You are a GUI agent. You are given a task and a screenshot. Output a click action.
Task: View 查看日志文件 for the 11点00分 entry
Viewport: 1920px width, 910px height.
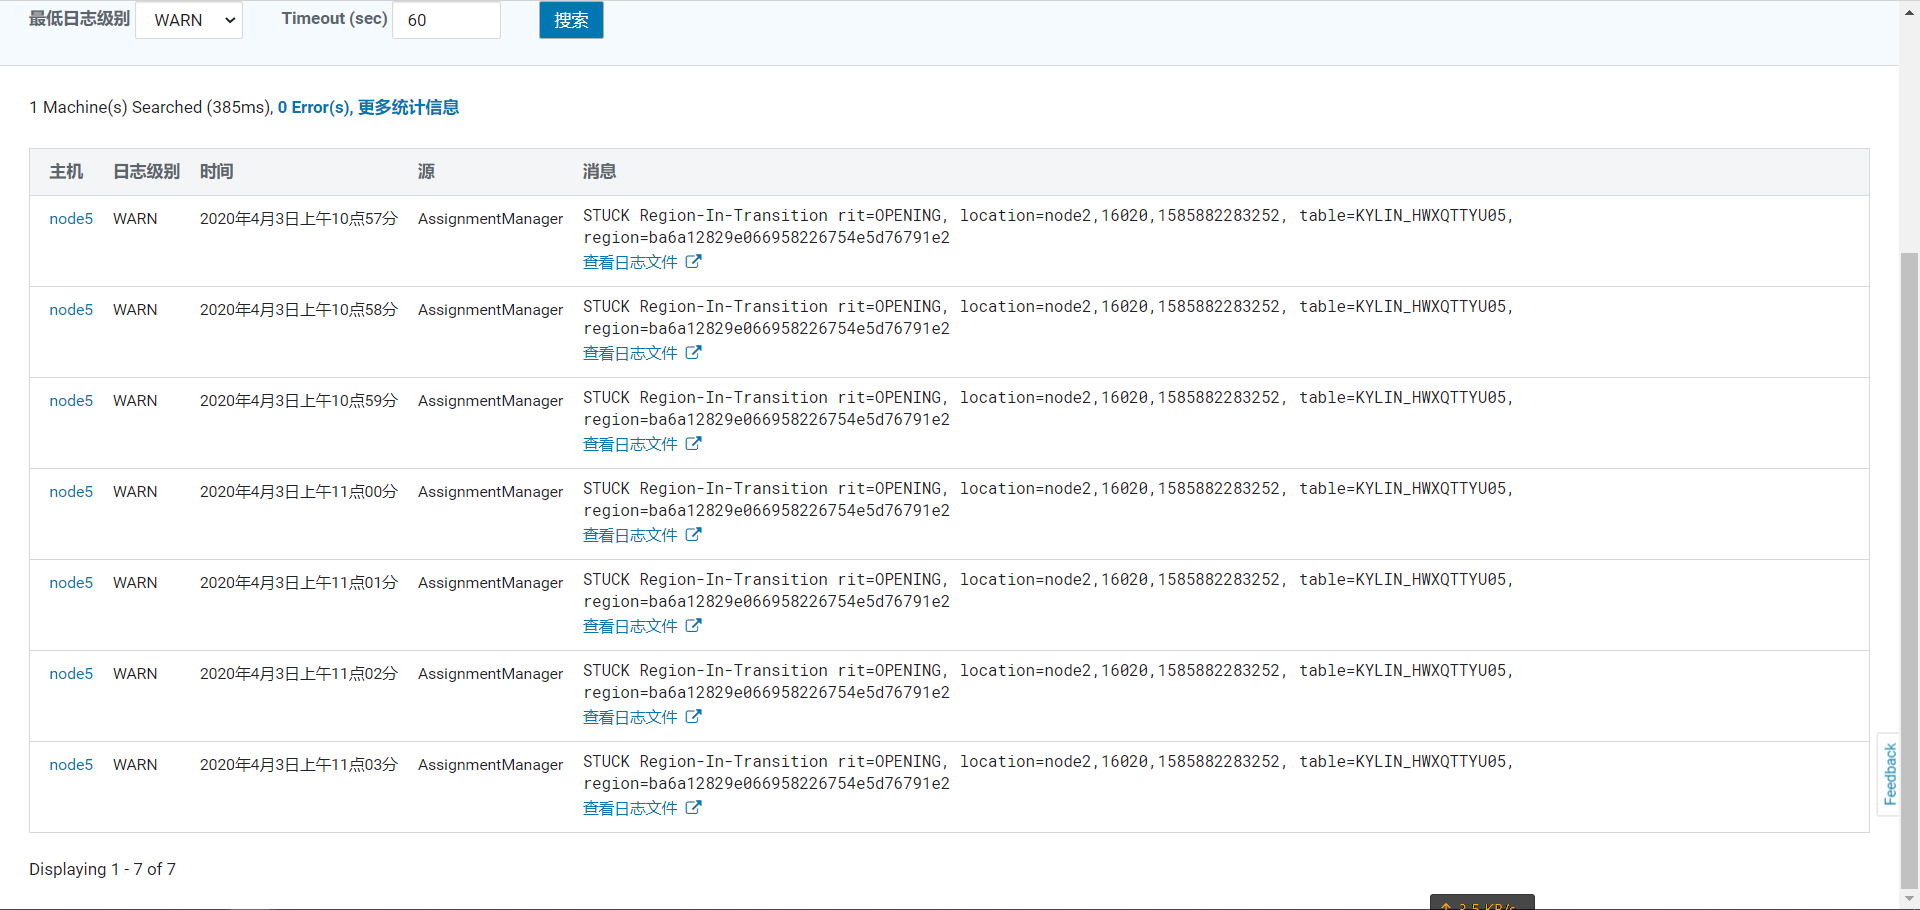tap(630, 535)
